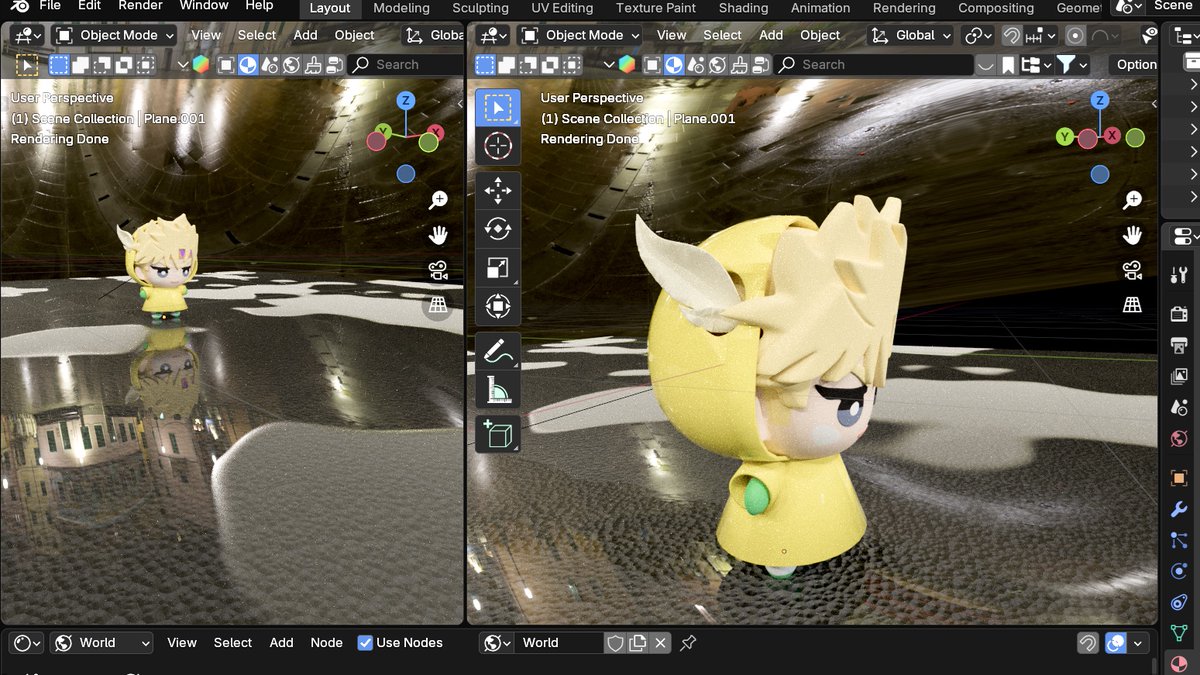Switch to the Shading workspace tab
This screenshot has height=675, width=1200.
743,8
